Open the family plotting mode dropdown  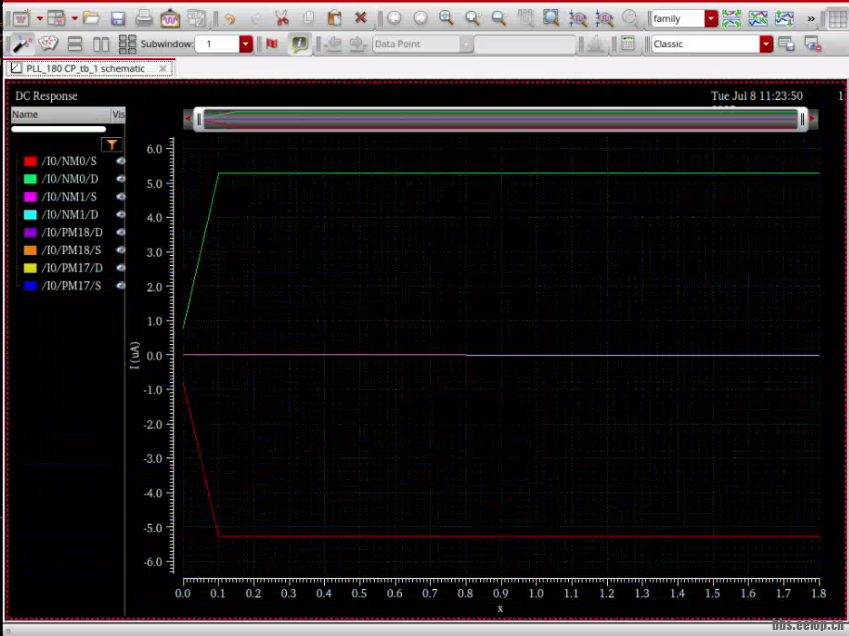tap(711, 19)
